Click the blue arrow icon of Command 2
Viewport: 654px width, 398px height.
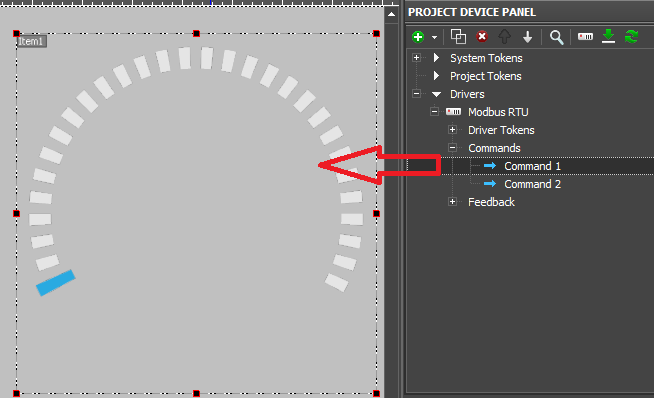(490, 184)
